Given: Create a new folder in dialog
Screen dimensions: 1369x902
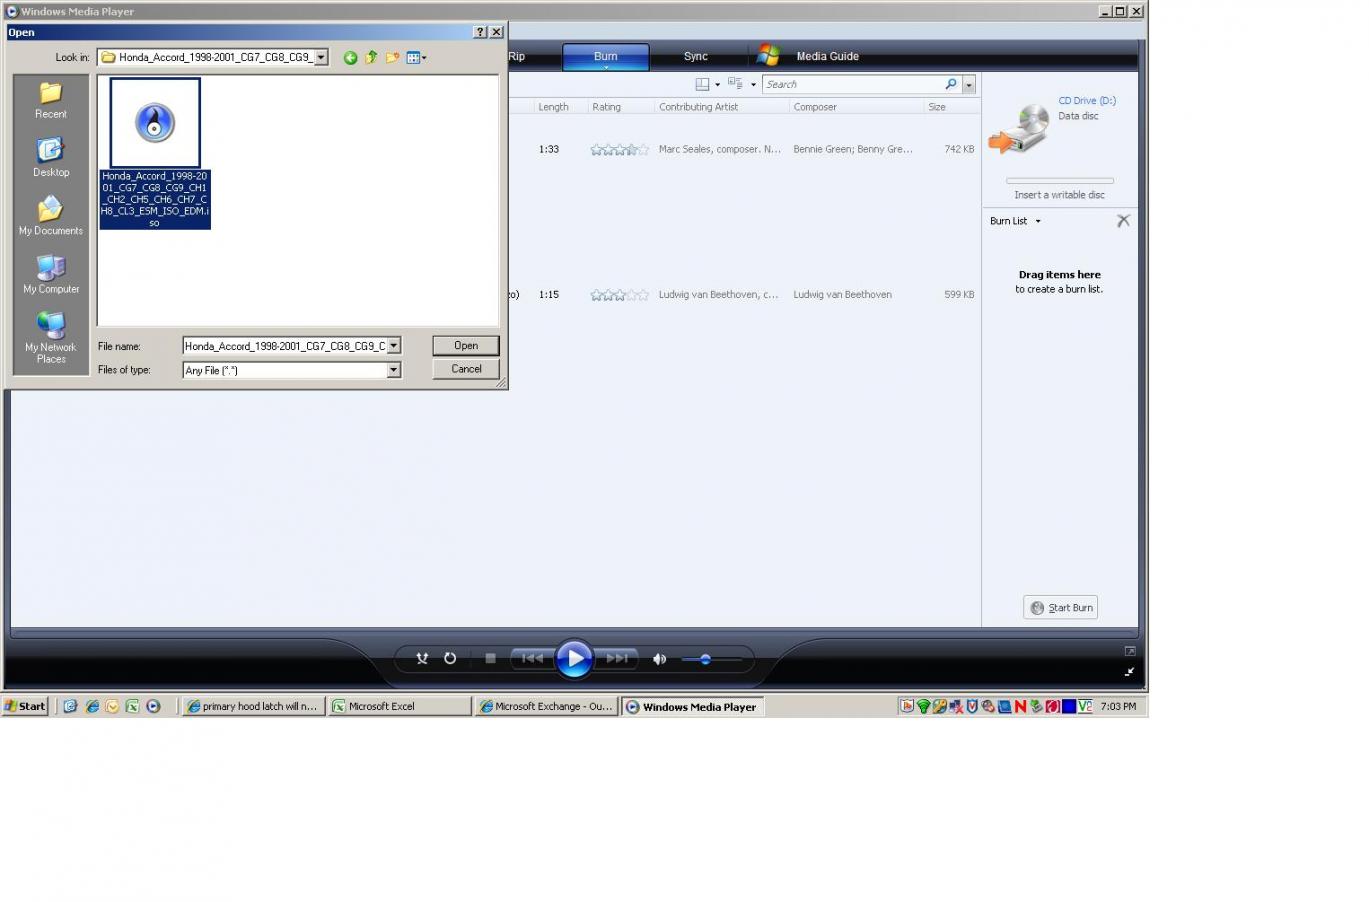Looking at the screenshot, I should point(392,58).
